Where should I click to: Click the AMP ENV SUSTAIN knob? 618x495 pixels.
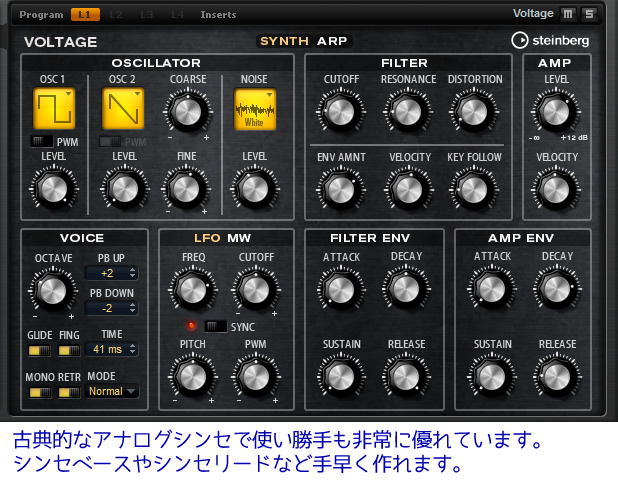(x=492, y=376)
